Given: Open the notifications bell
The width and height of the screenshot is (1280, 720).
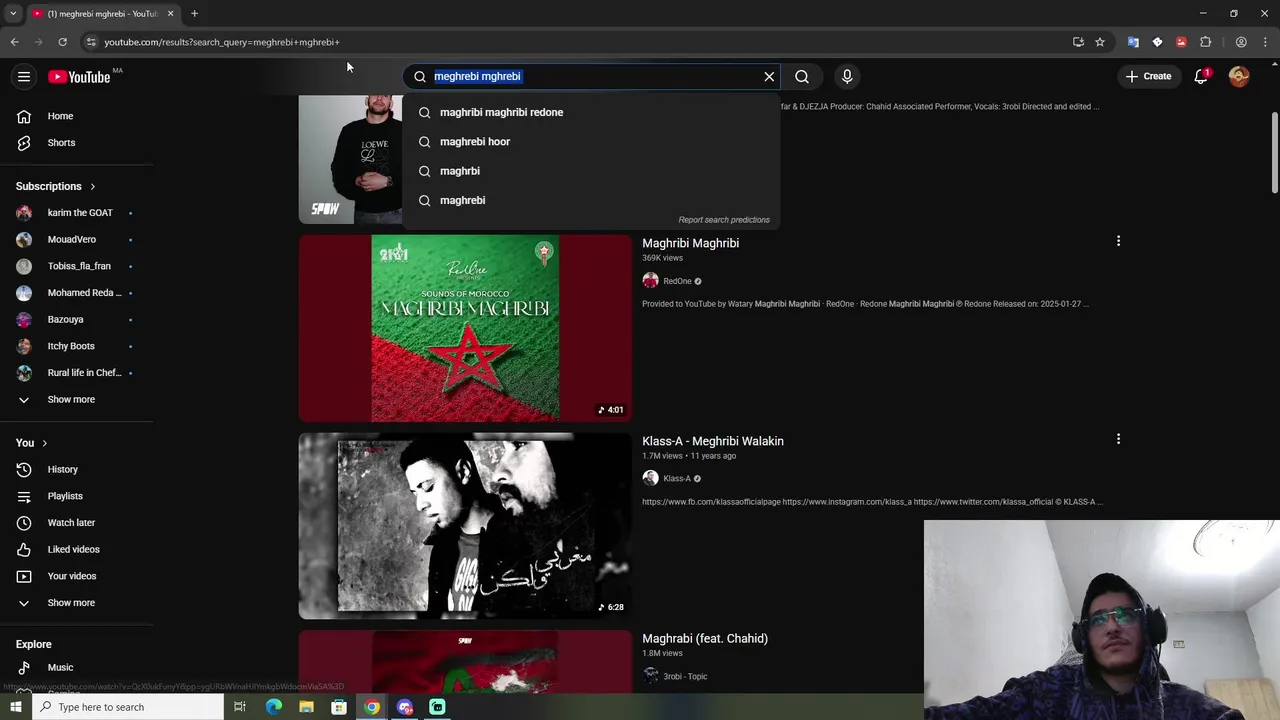Looking at the screenshot, I should click(1201, 77).
